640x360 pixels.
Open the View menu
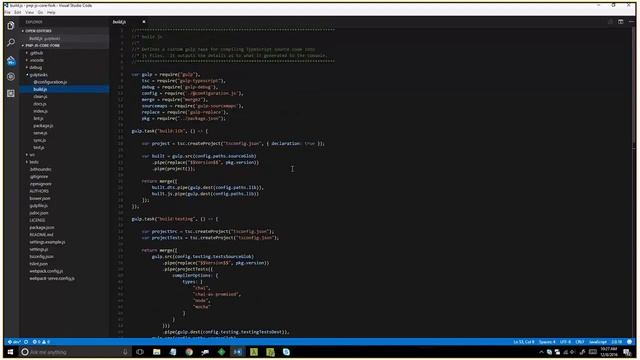pyautogui.click(x=29, y=13)
